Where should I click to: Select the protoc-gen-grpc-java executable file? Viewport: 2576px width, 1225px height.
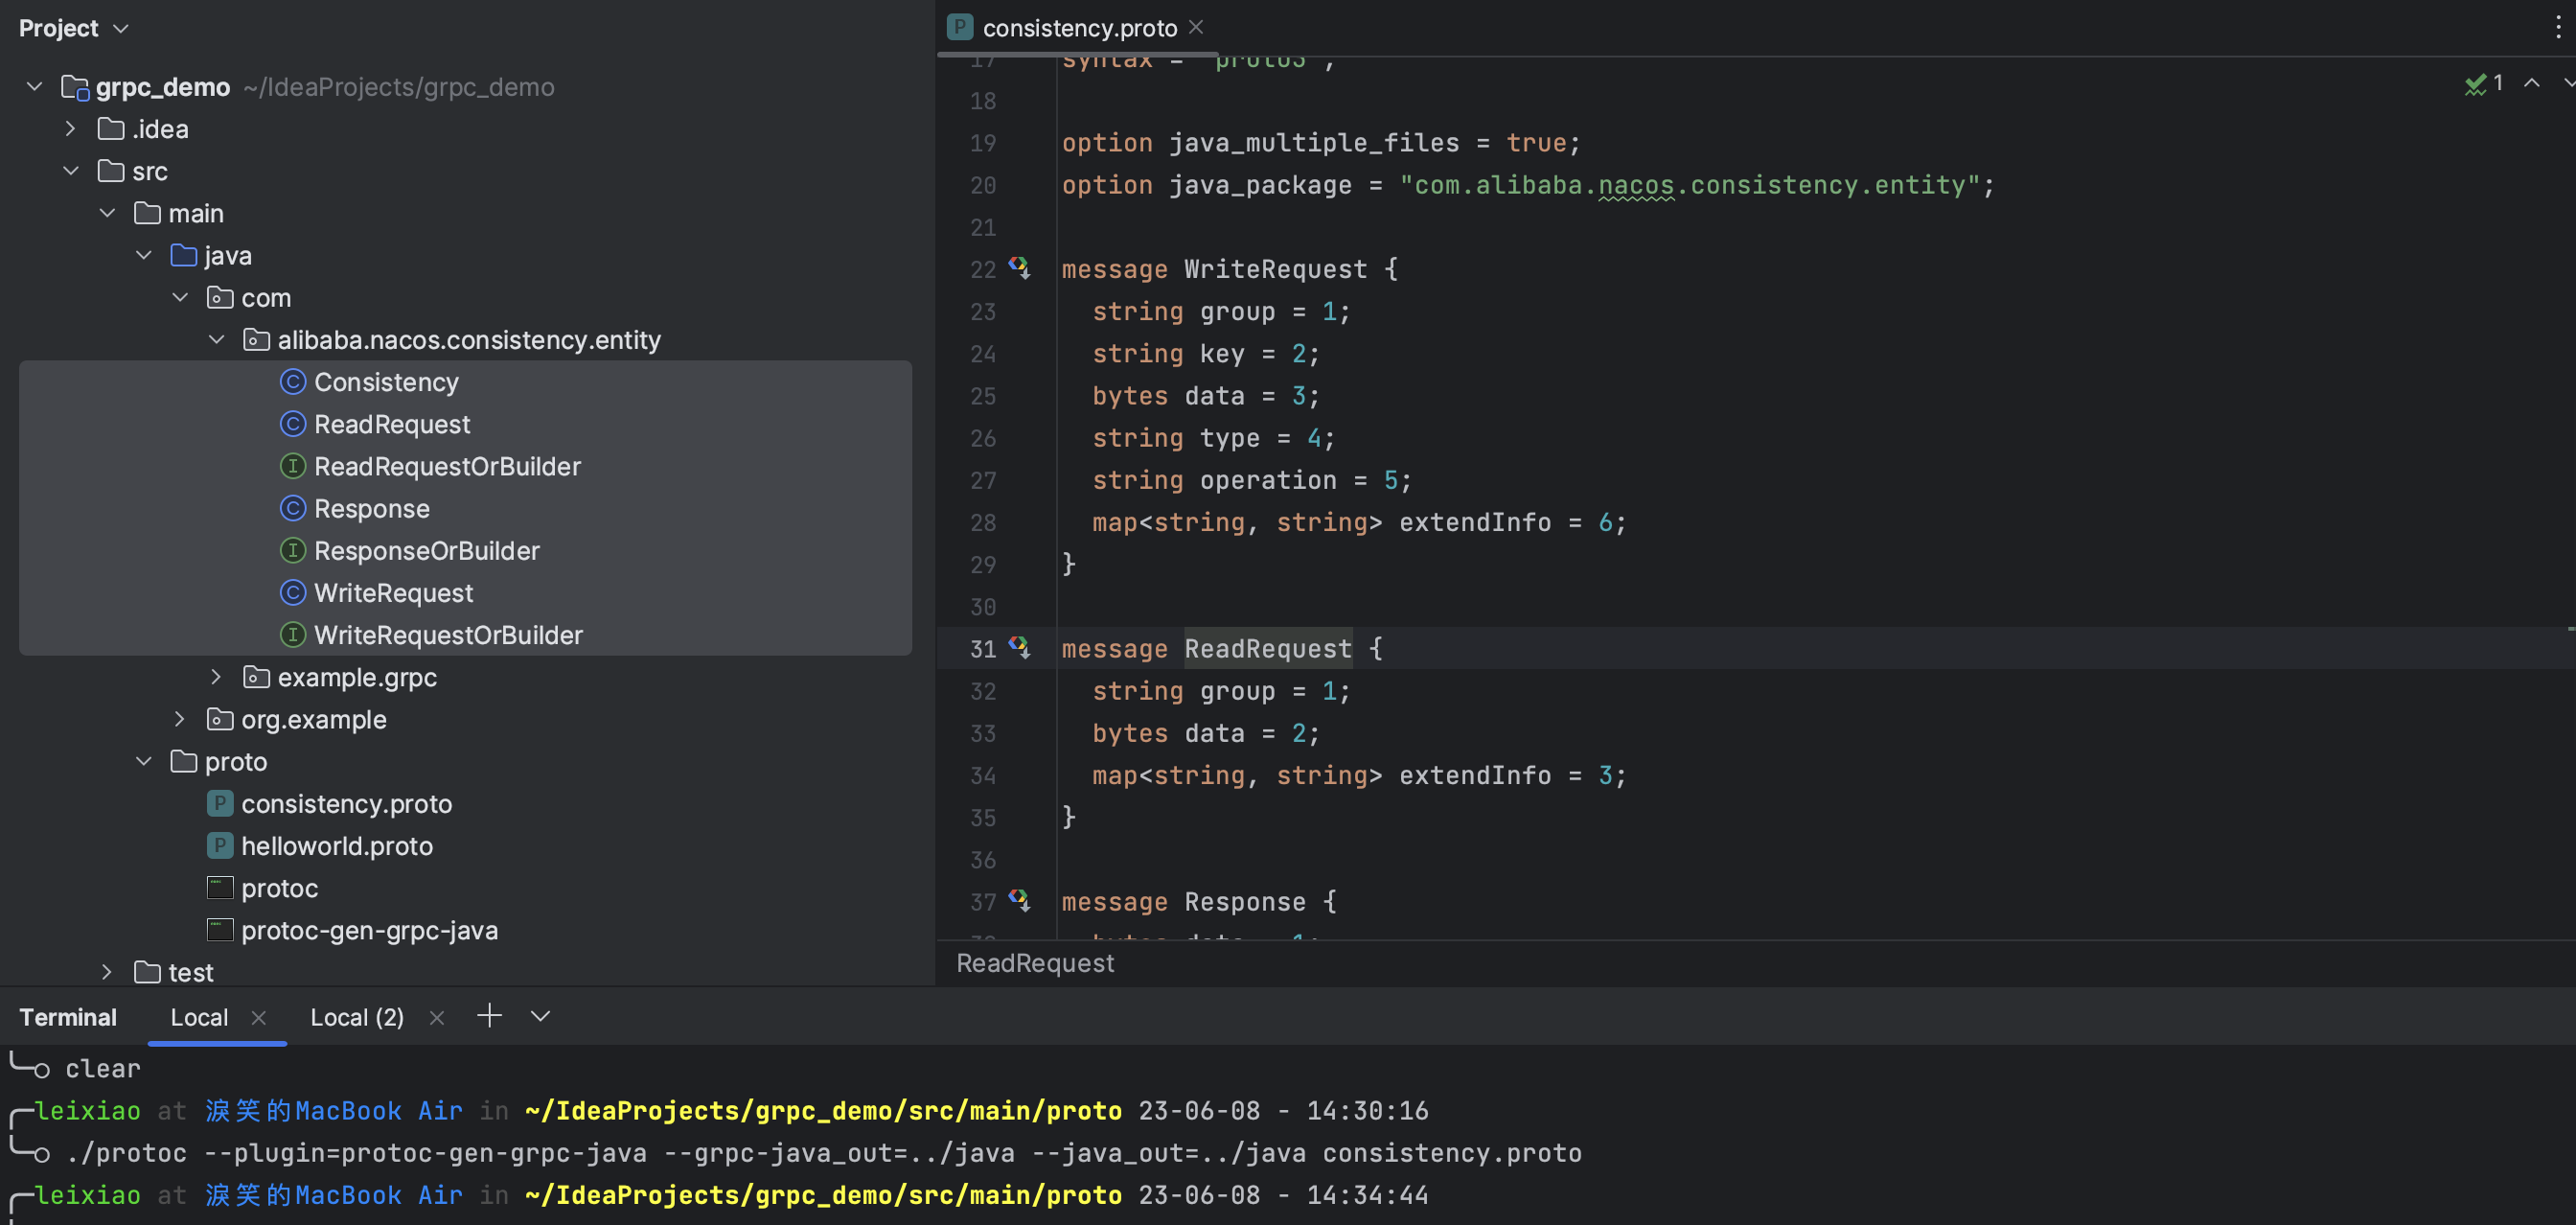coord(368,930)
